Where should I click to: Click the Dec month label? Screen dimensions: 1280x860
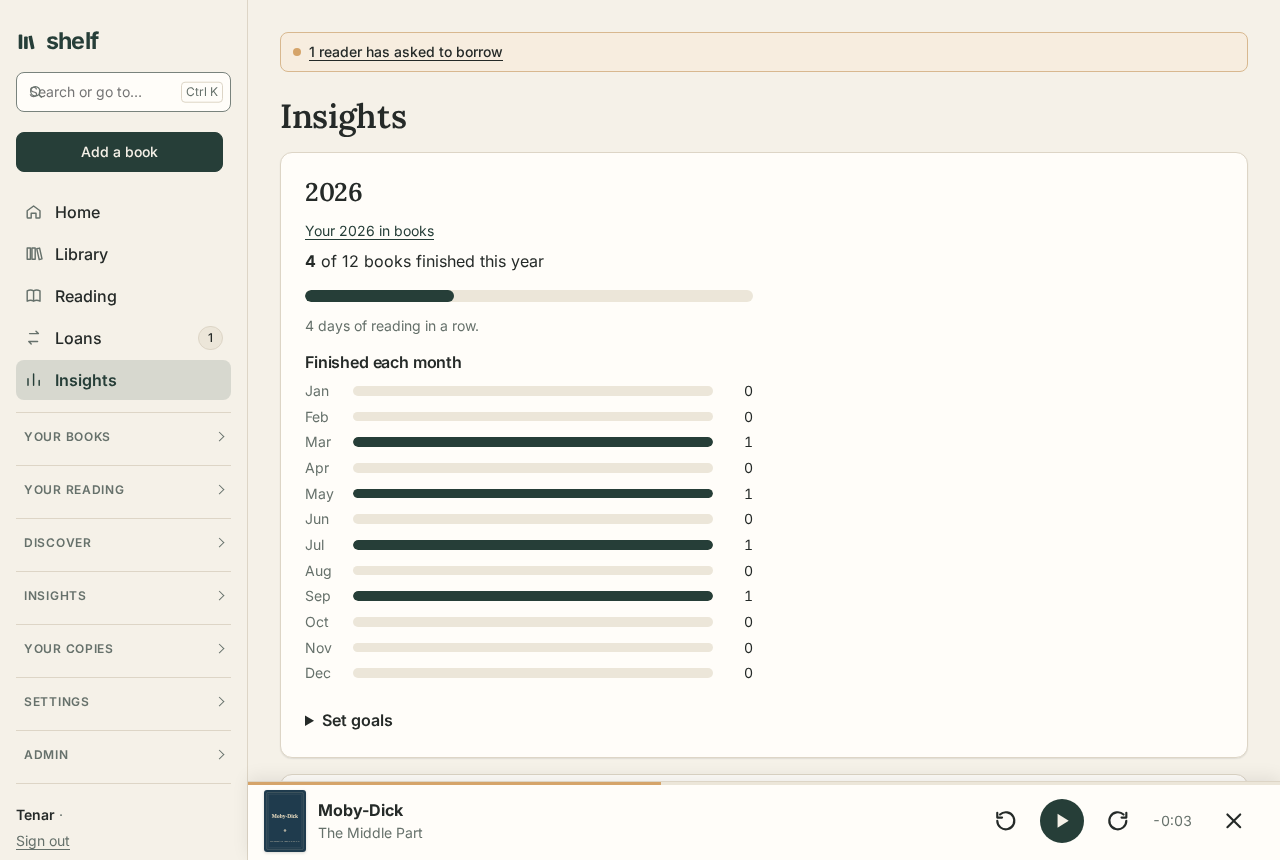click(x=318, y=673)
